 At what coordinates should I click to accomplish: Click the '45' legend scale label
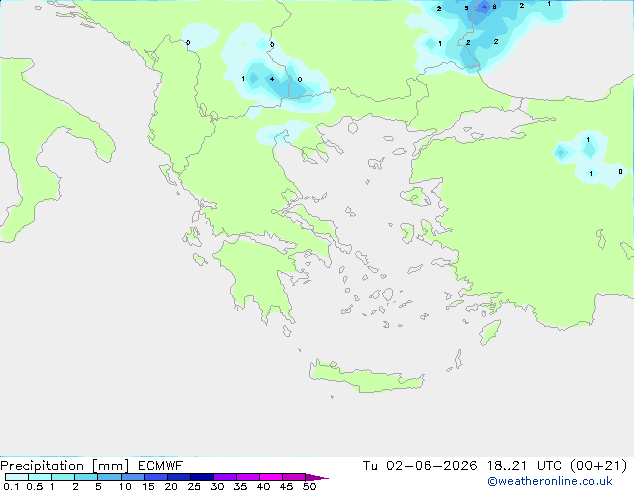tap(286, 486)
